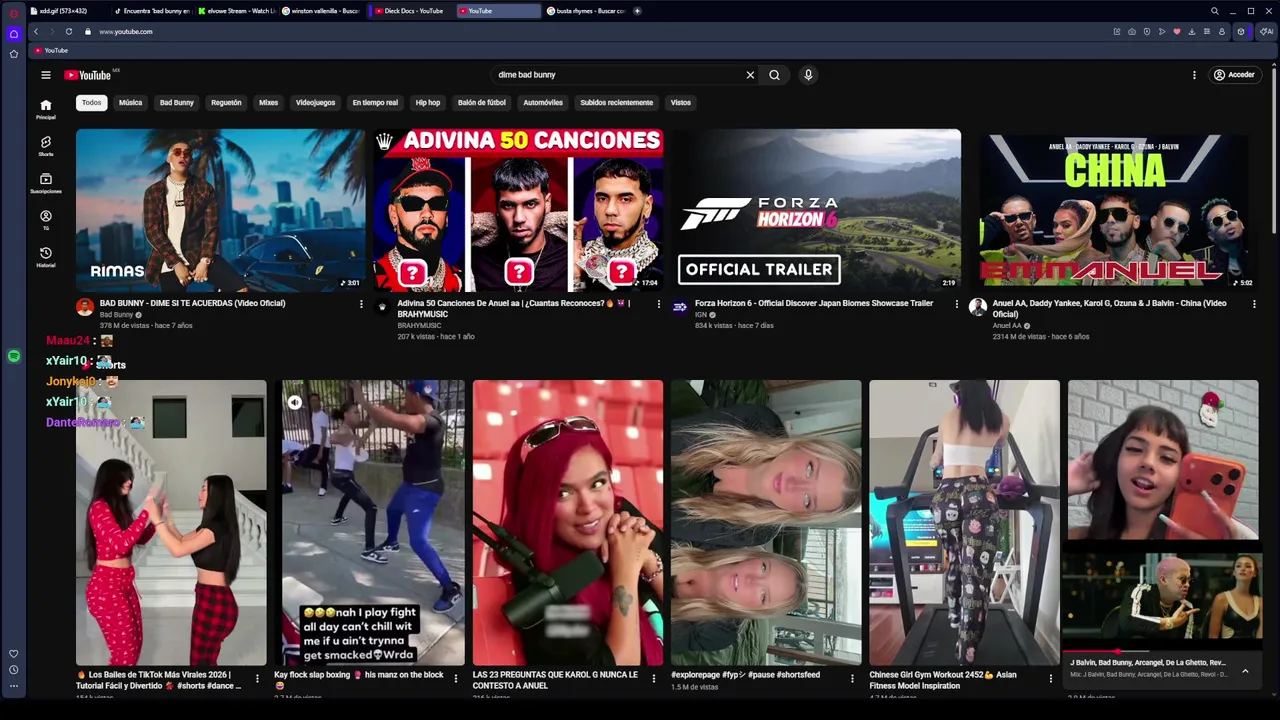This screenshot has height=720, width=1280.
Task: Click the YouTube page vertical scrollbar
Action: pos(1274,150)
